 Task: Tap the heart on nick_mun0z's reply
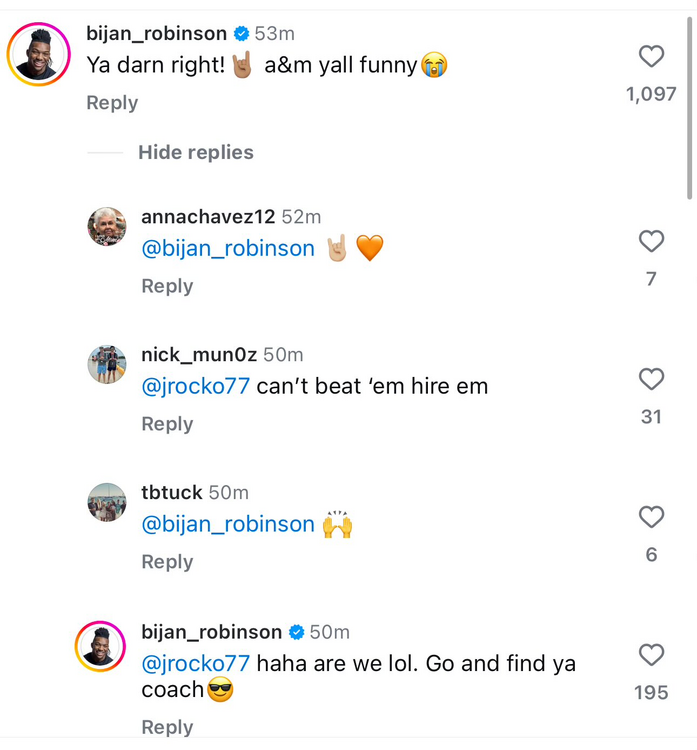pos(651,379)
